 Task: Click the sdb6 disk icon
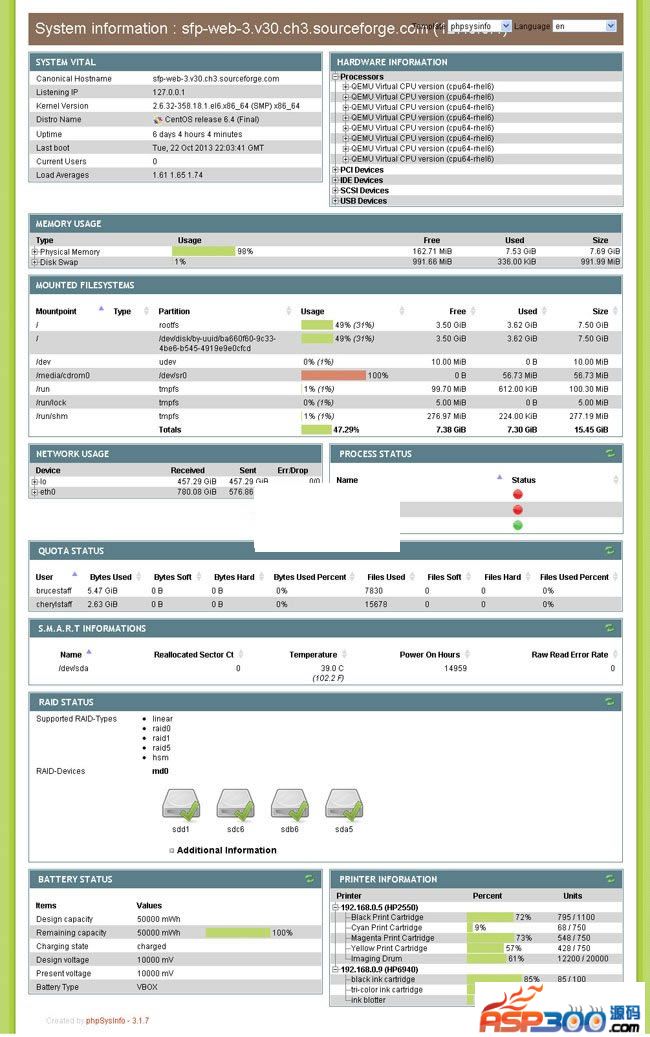click(290, 803)
